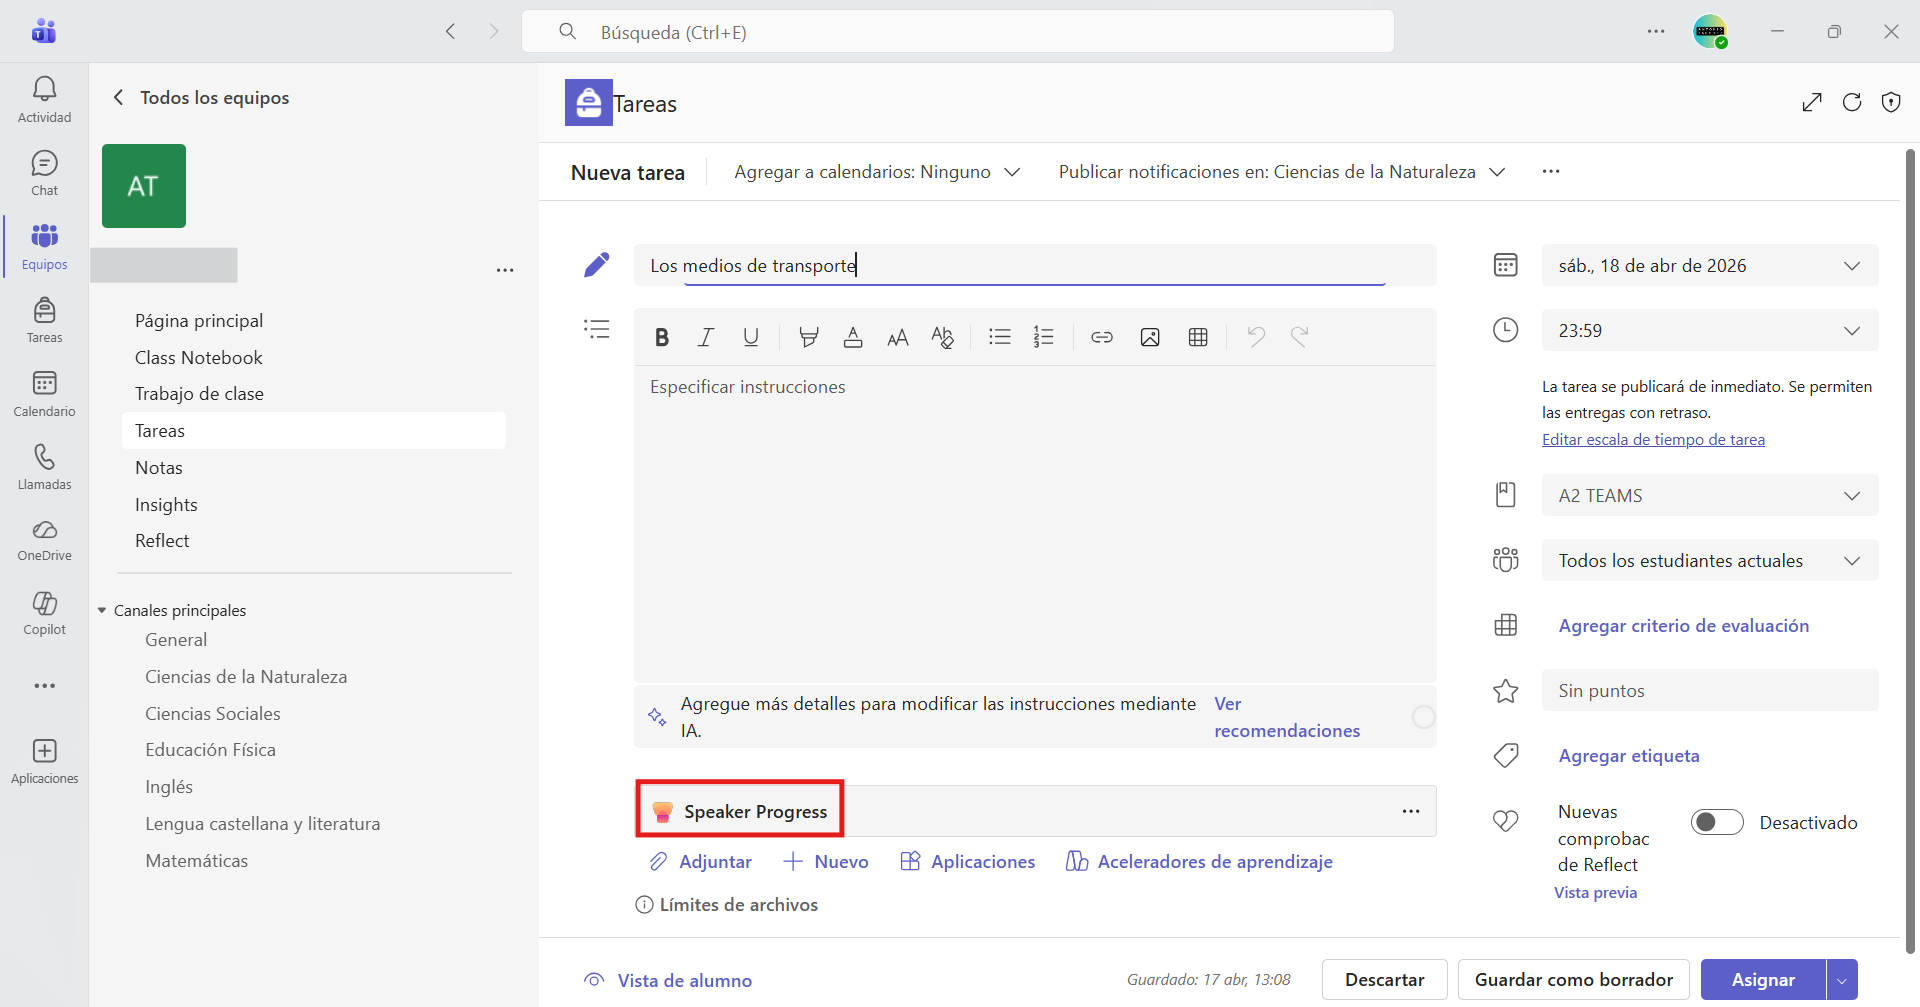This screenshot has width=1920, height=1007.
Task: Redo the last edit
Action: [x=1300, y=337]
